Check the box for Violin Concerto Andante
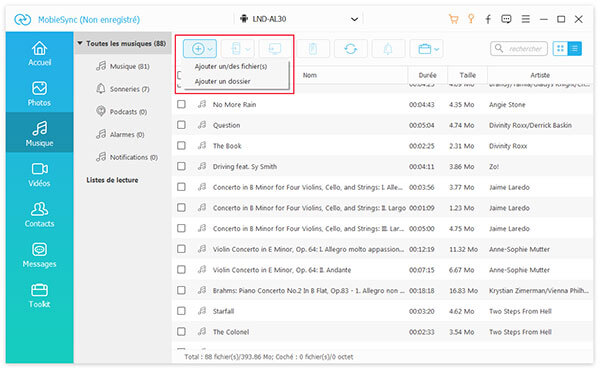The width and height of the screenshot is (600, 370). point(181,269)
